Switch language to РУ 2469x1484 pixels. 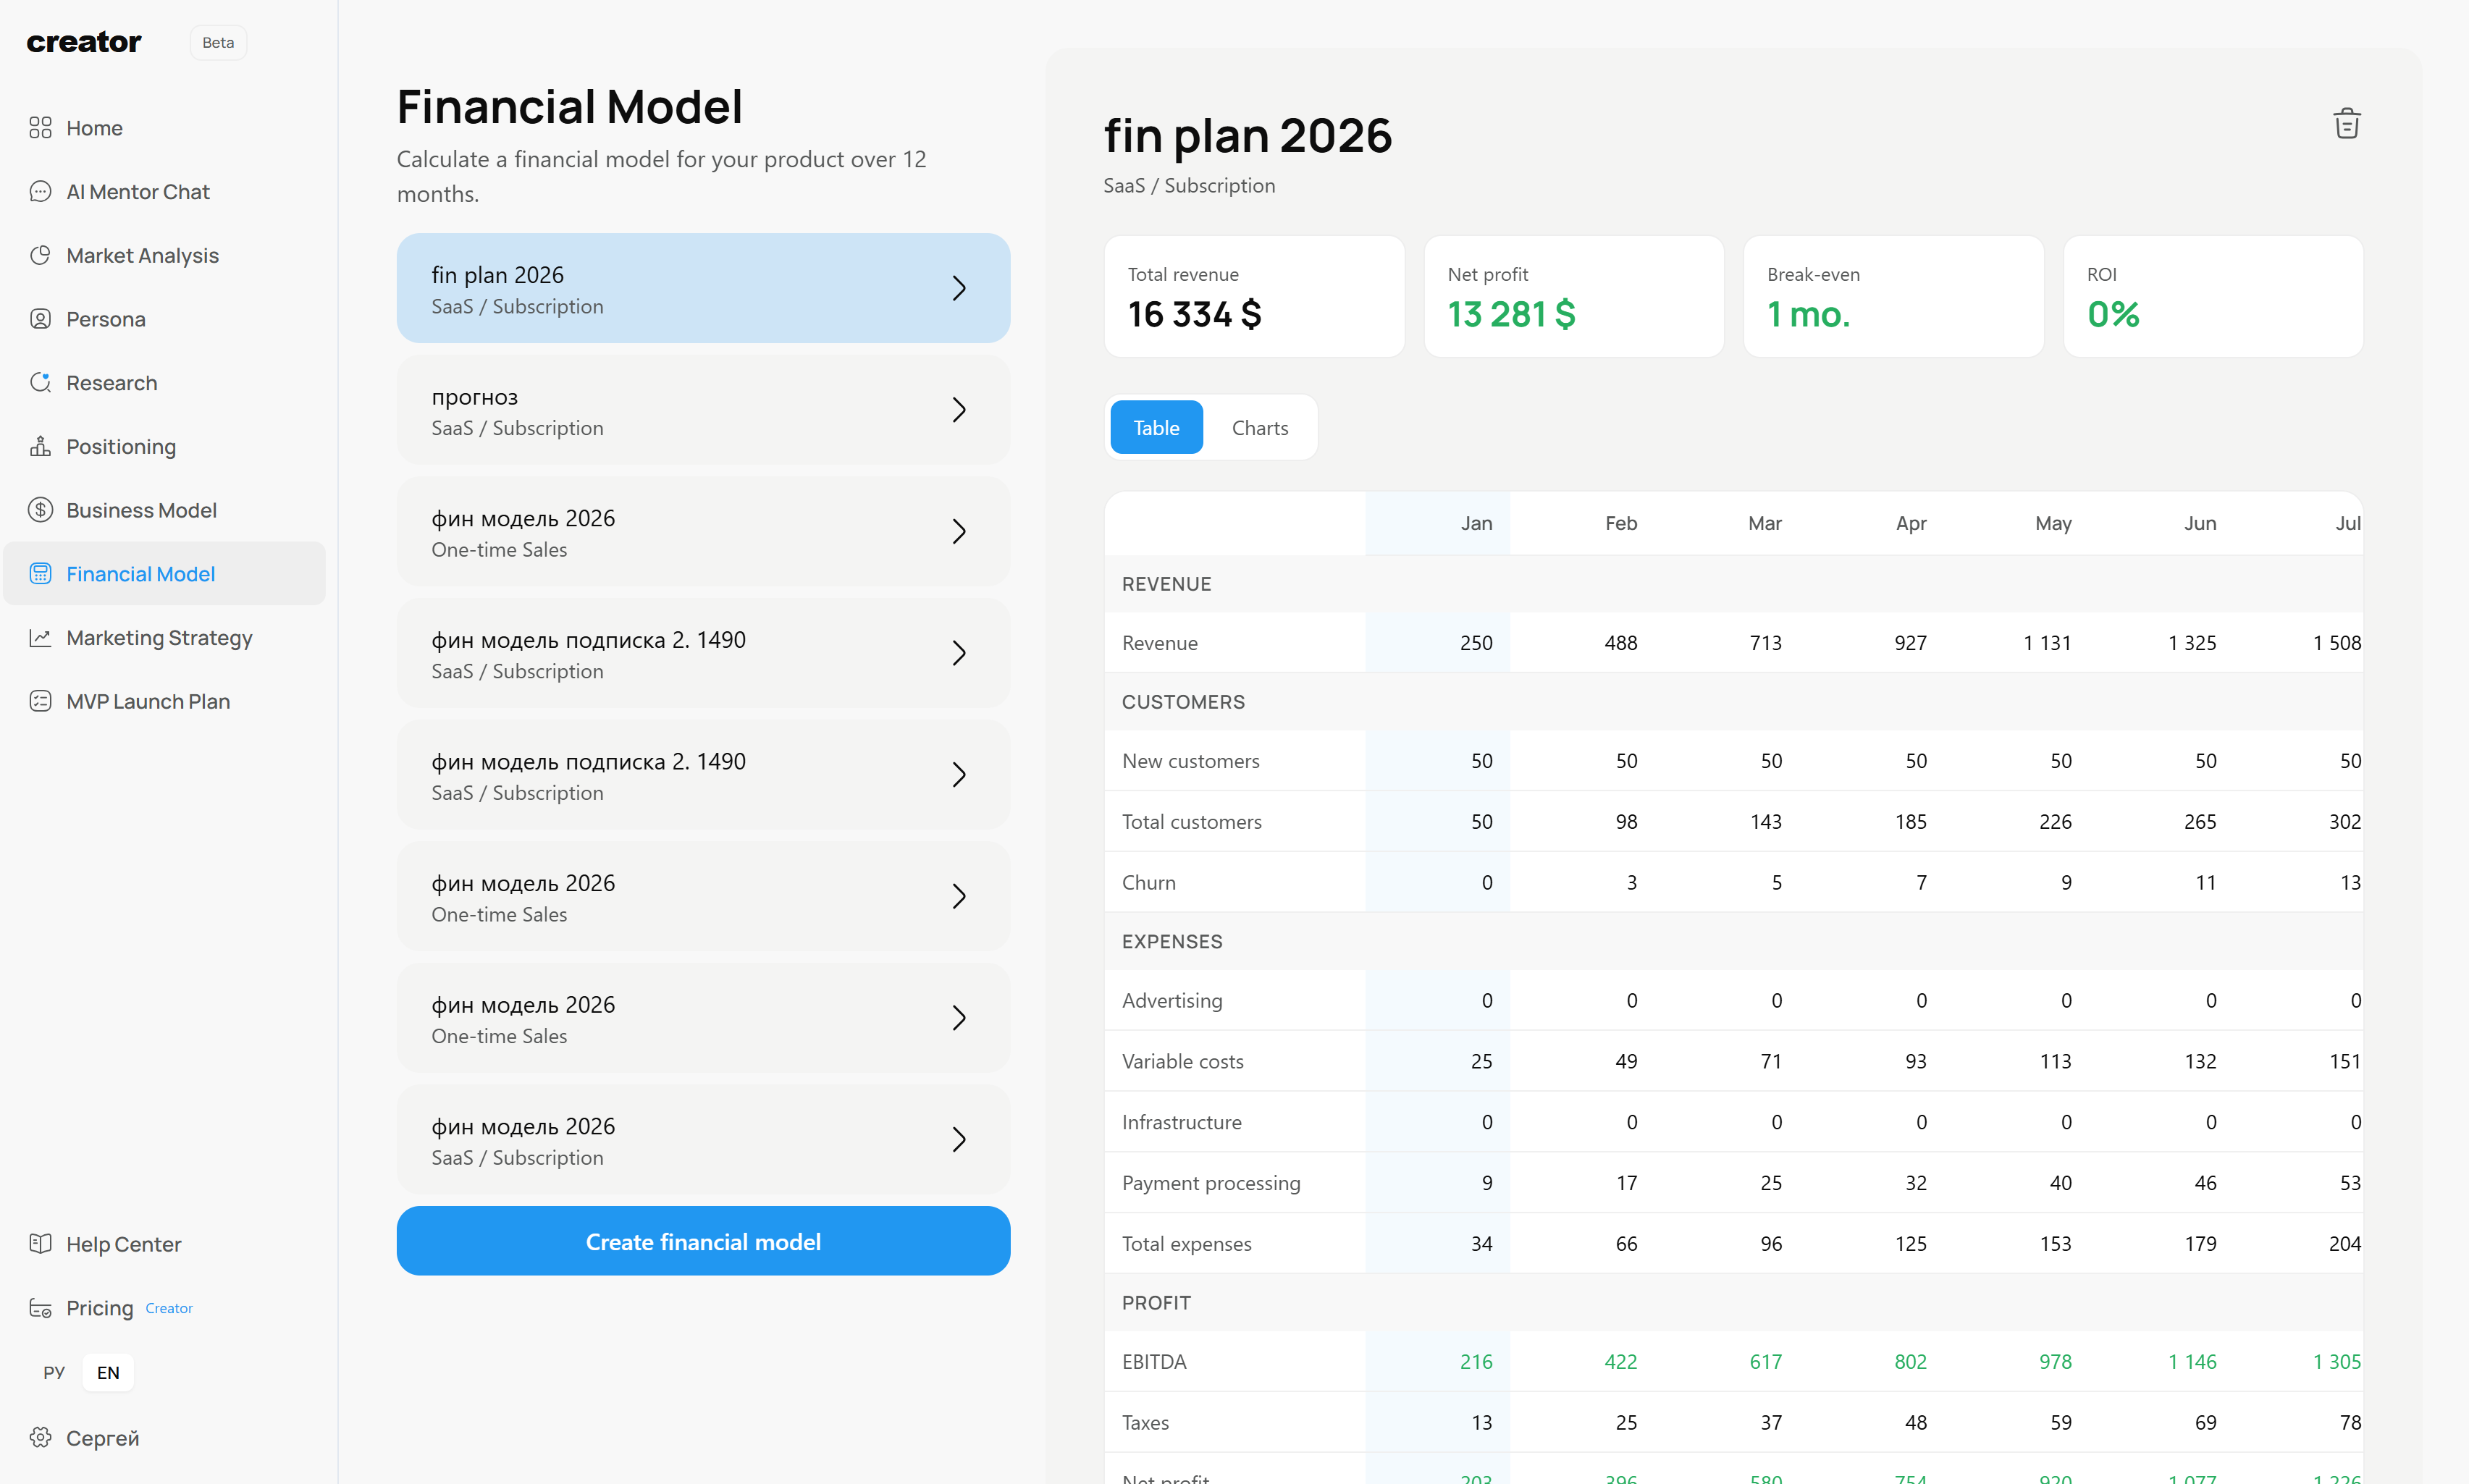point(54,1372)
